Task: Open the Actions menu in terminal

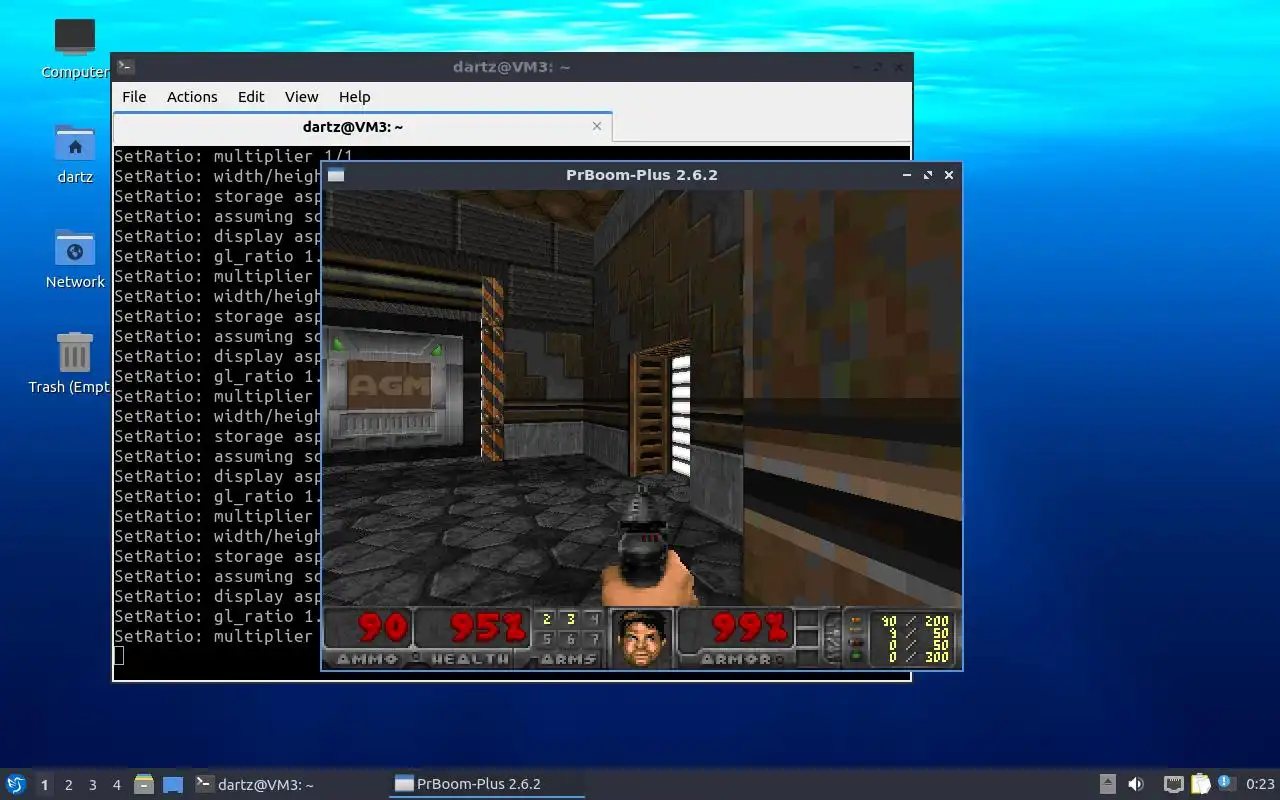Action: 192,97
